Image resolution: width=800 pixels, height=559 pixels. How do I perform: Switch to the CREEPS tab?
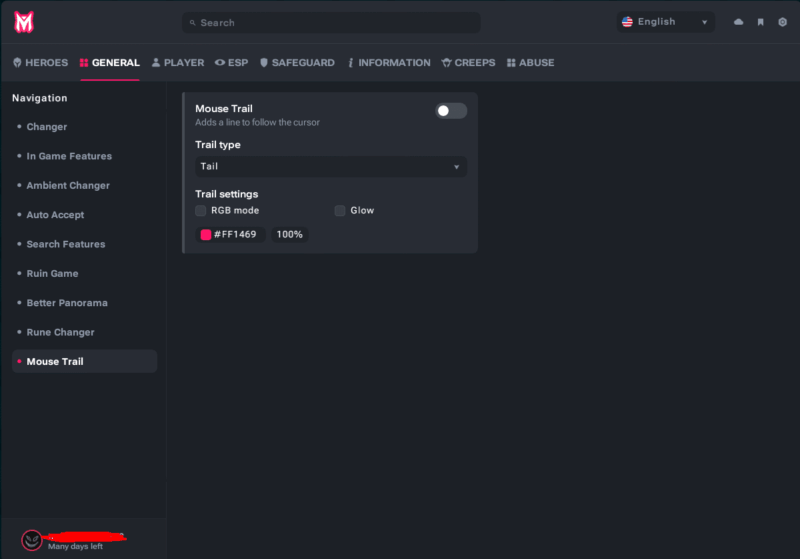468,63
